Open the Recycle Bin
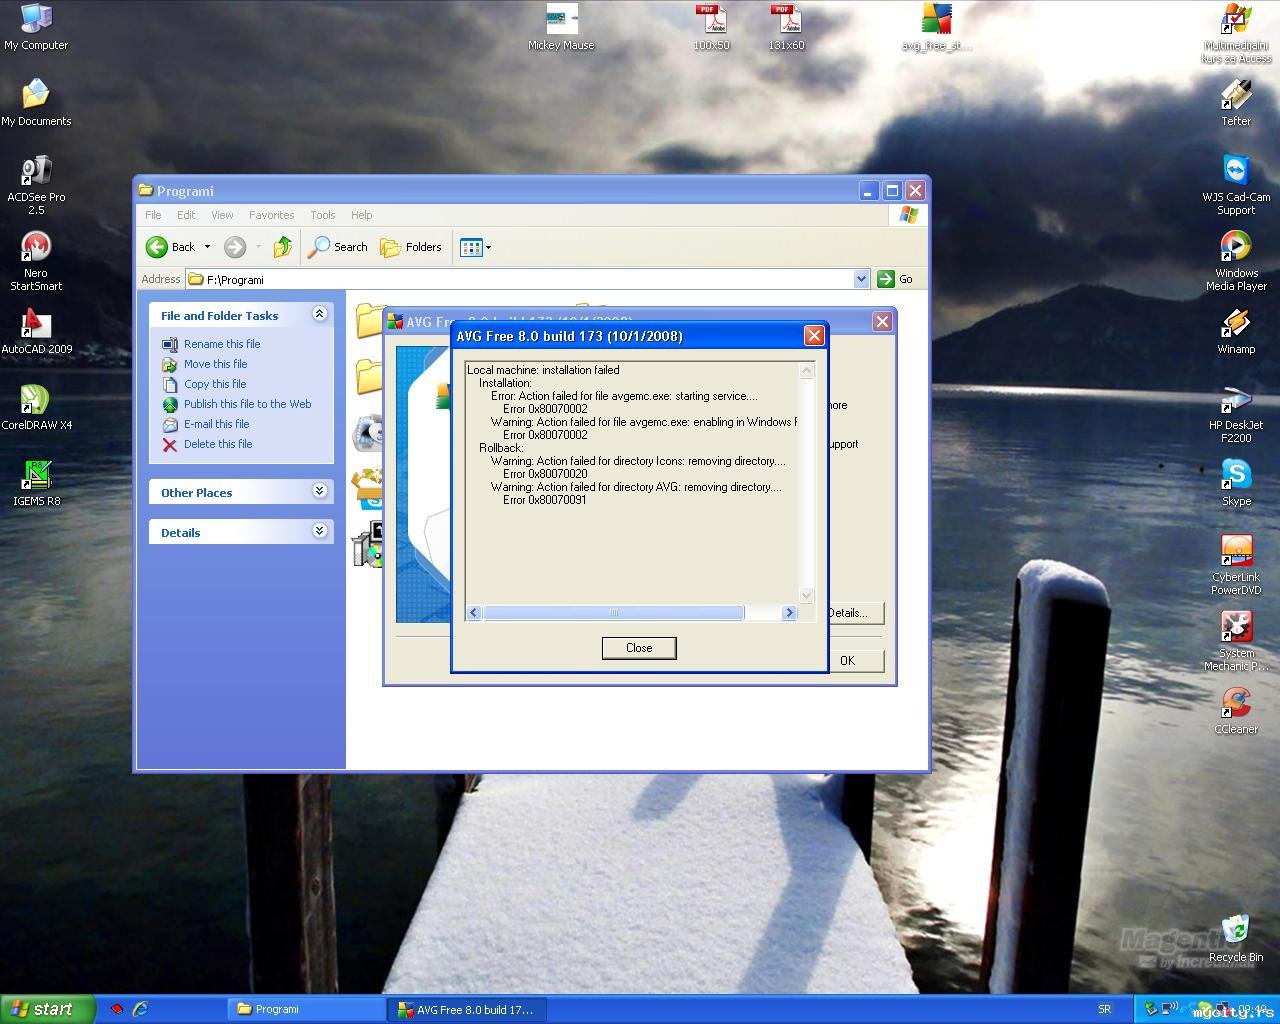1280x1024 pixels. (1236, 939)
